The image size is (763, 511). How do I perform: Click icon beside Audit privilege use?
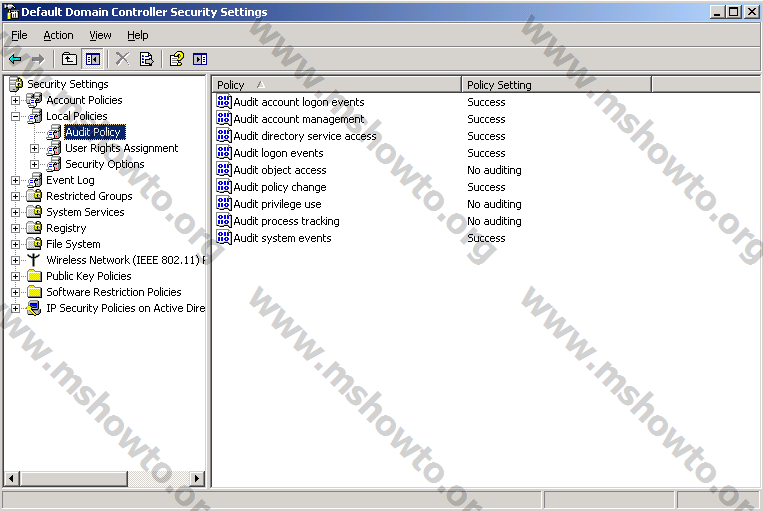(224, 204)
